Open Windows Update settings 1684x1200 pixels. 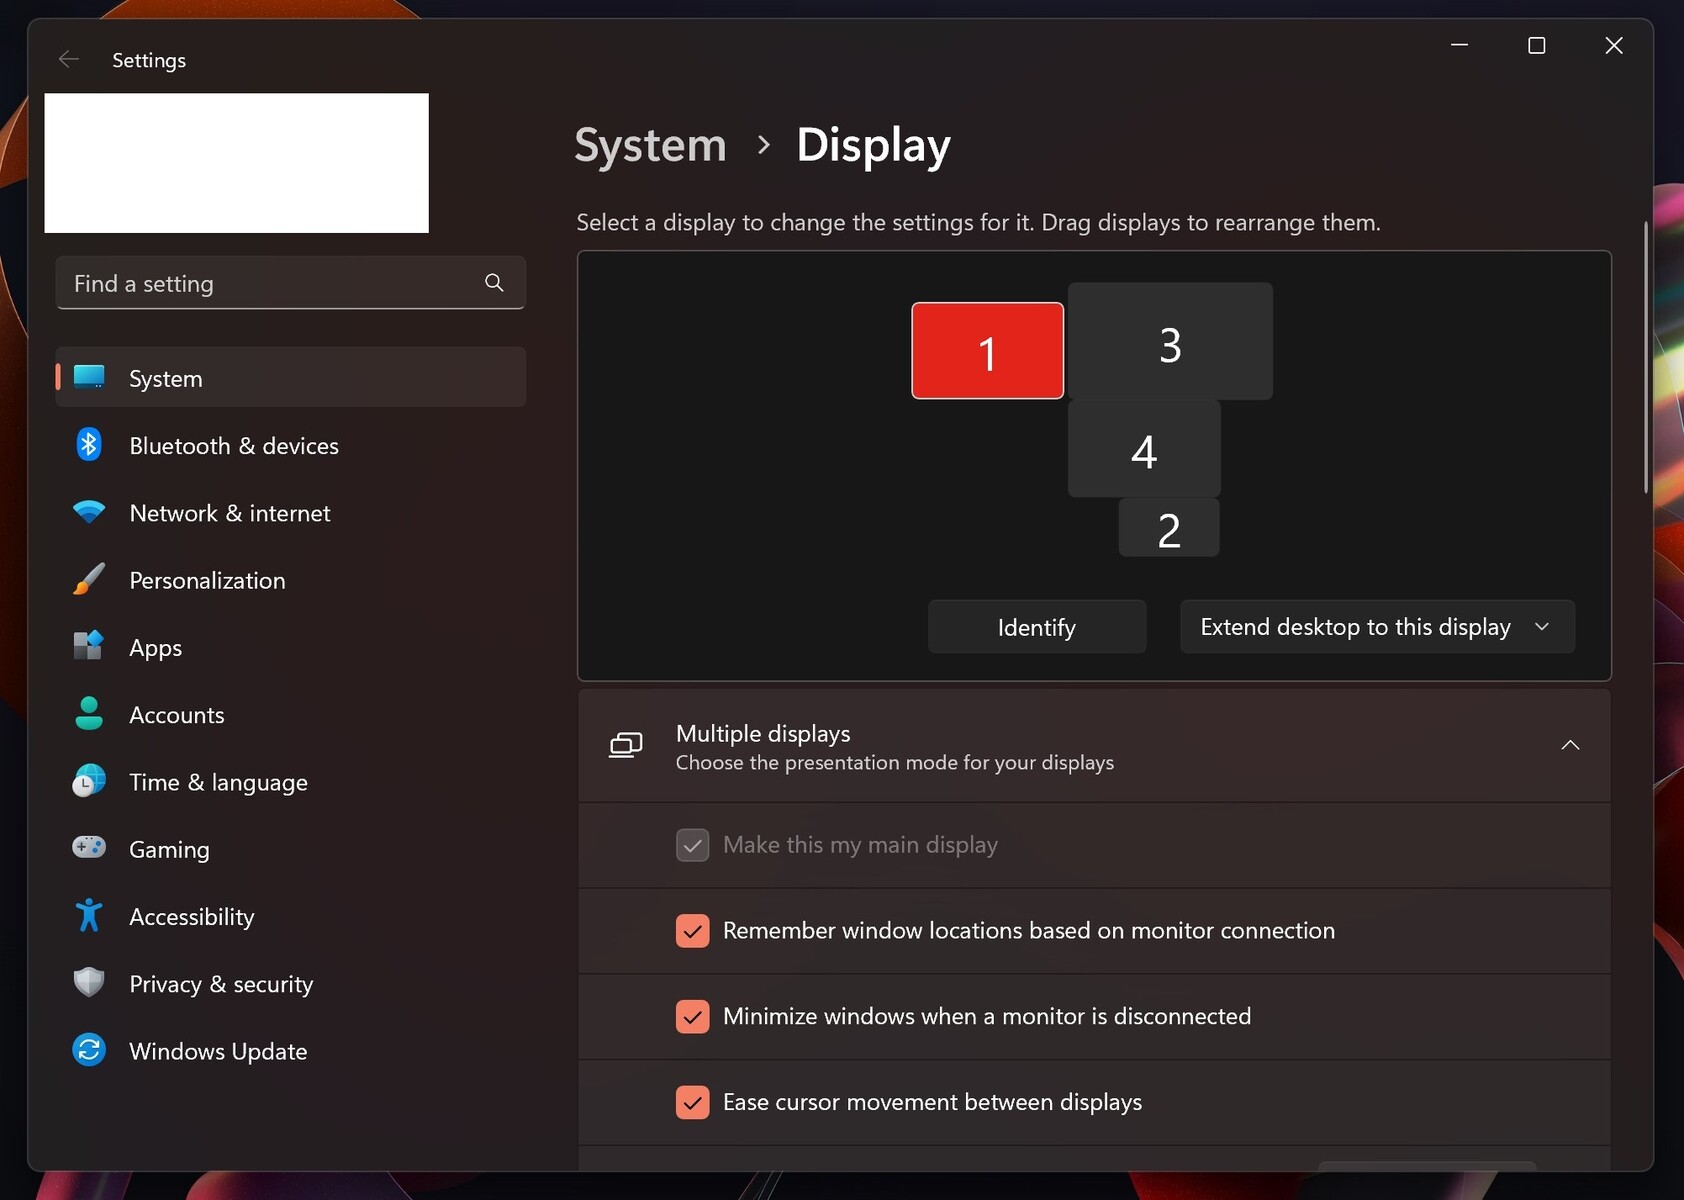tap(217, 1050)
